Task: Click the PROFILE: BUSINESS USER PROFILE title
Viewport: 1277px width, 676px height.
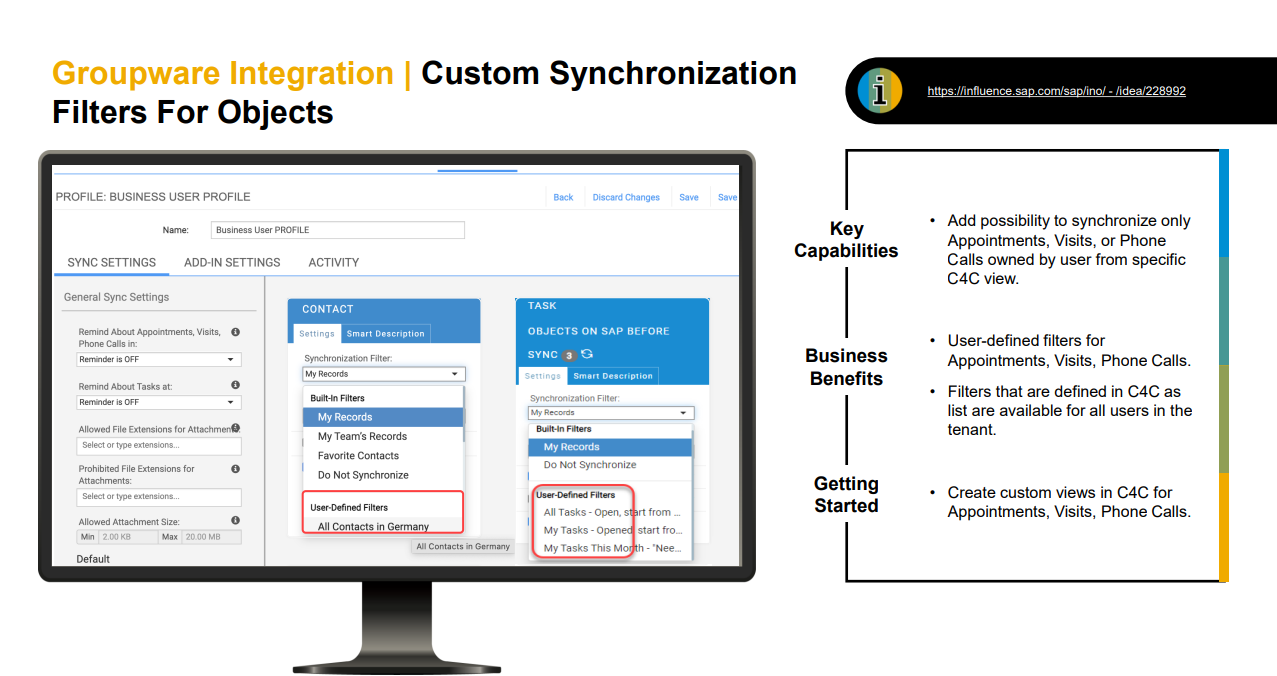Action: click(153, 197)
